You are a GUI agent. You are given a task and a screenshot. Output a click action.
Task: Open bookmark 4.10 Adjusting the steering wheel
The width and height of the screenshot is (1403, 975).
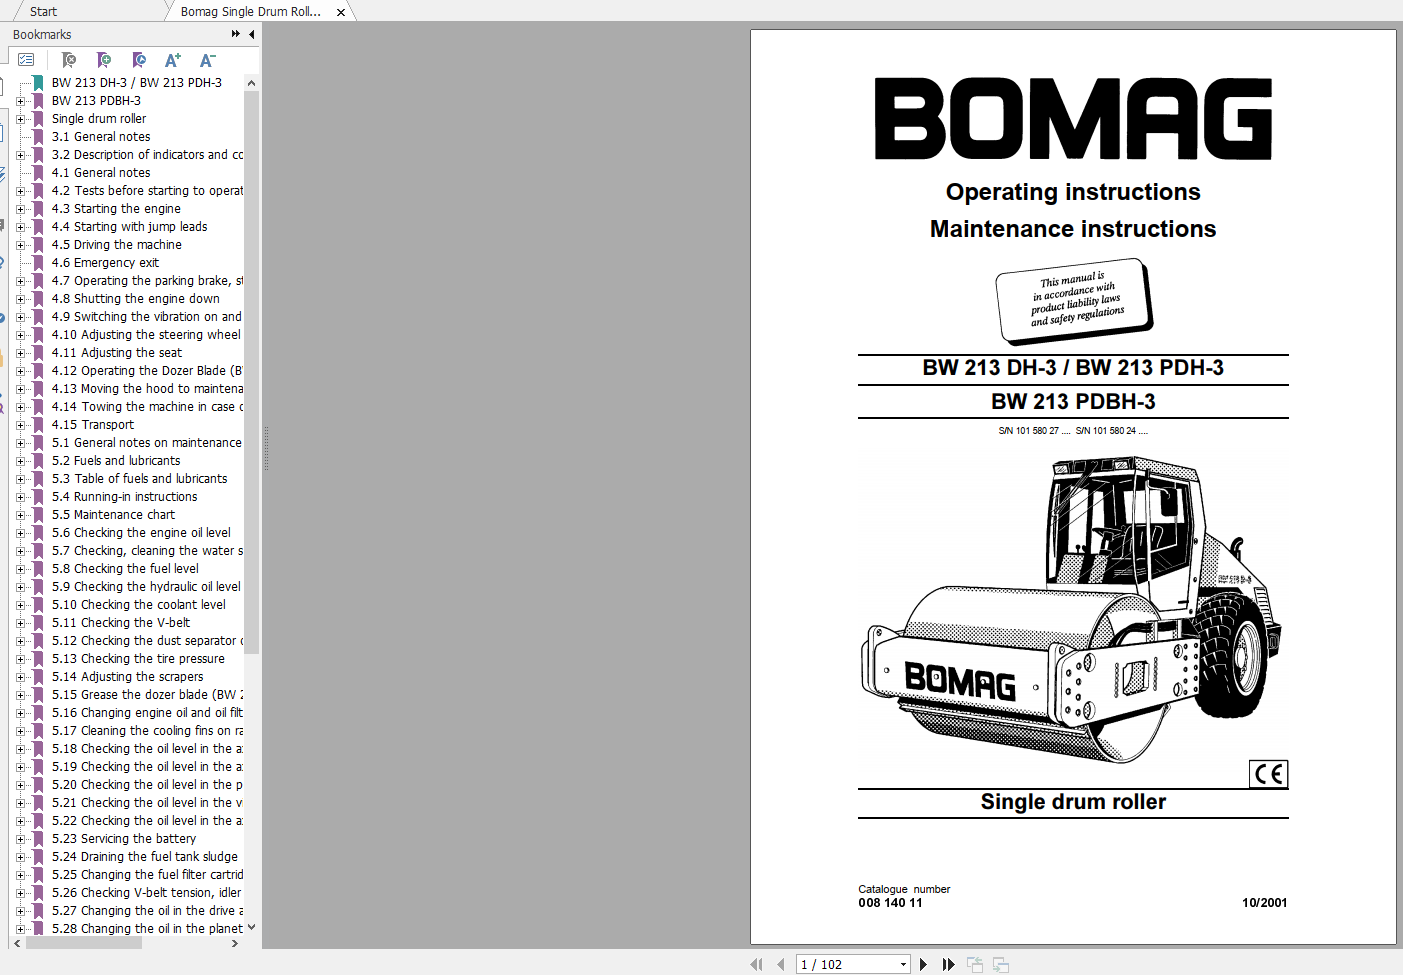click(146, 335)
